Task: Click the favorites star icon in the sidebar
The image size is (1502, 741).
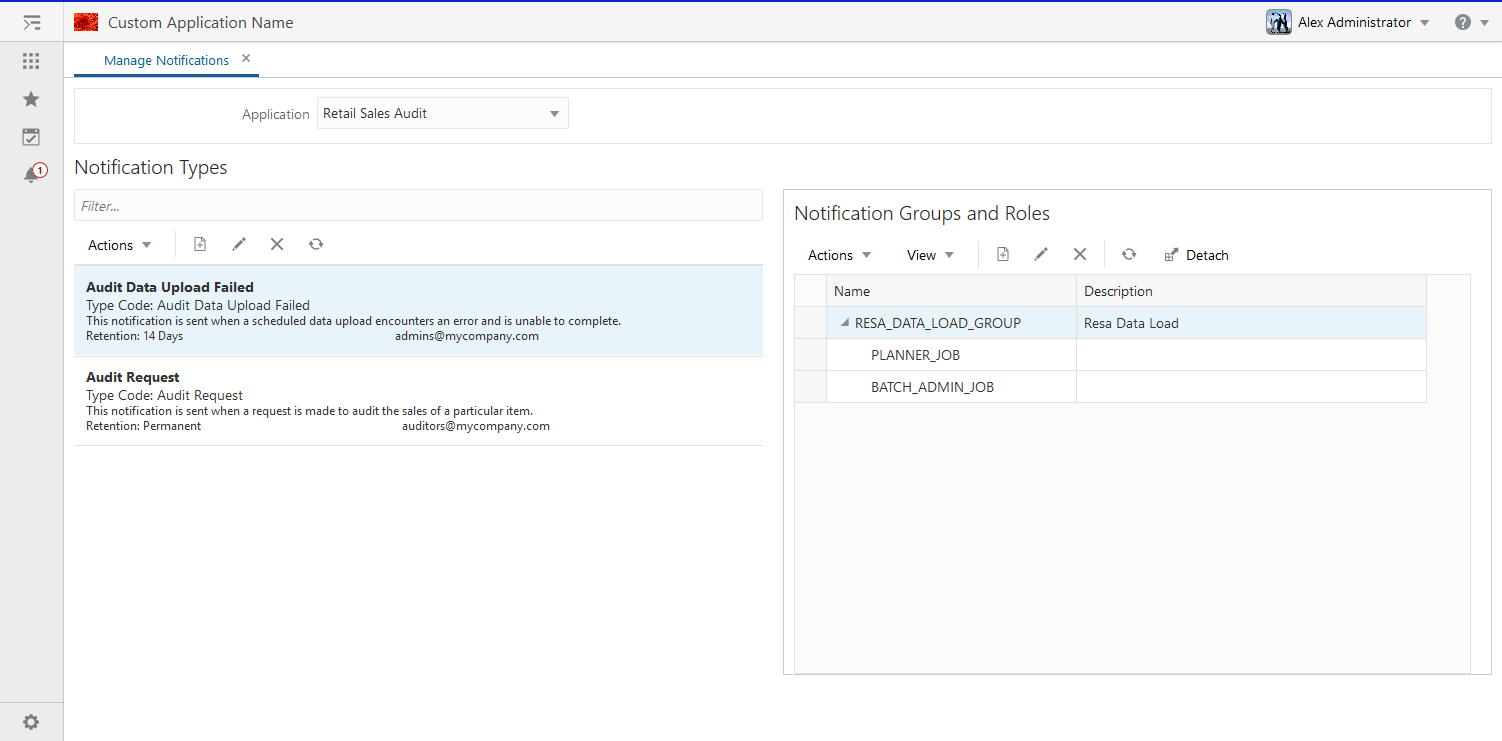Action: click(31, 99)
